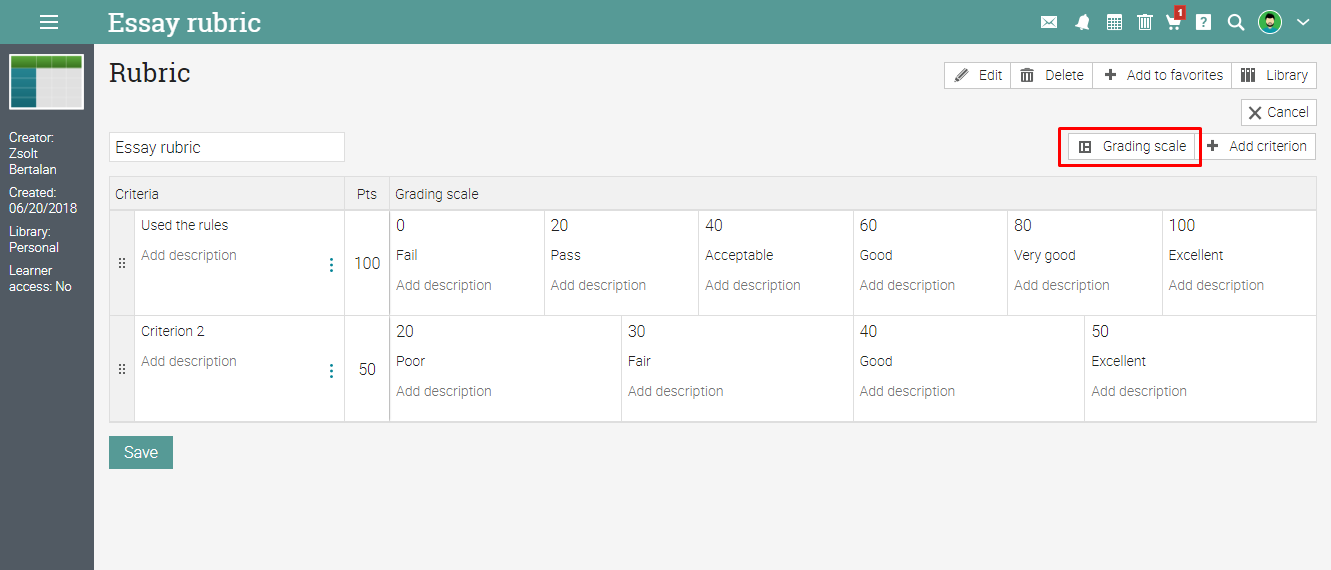1331x570 pixels.
Task: Check the notifications bell
Action: click(1082, 22)
